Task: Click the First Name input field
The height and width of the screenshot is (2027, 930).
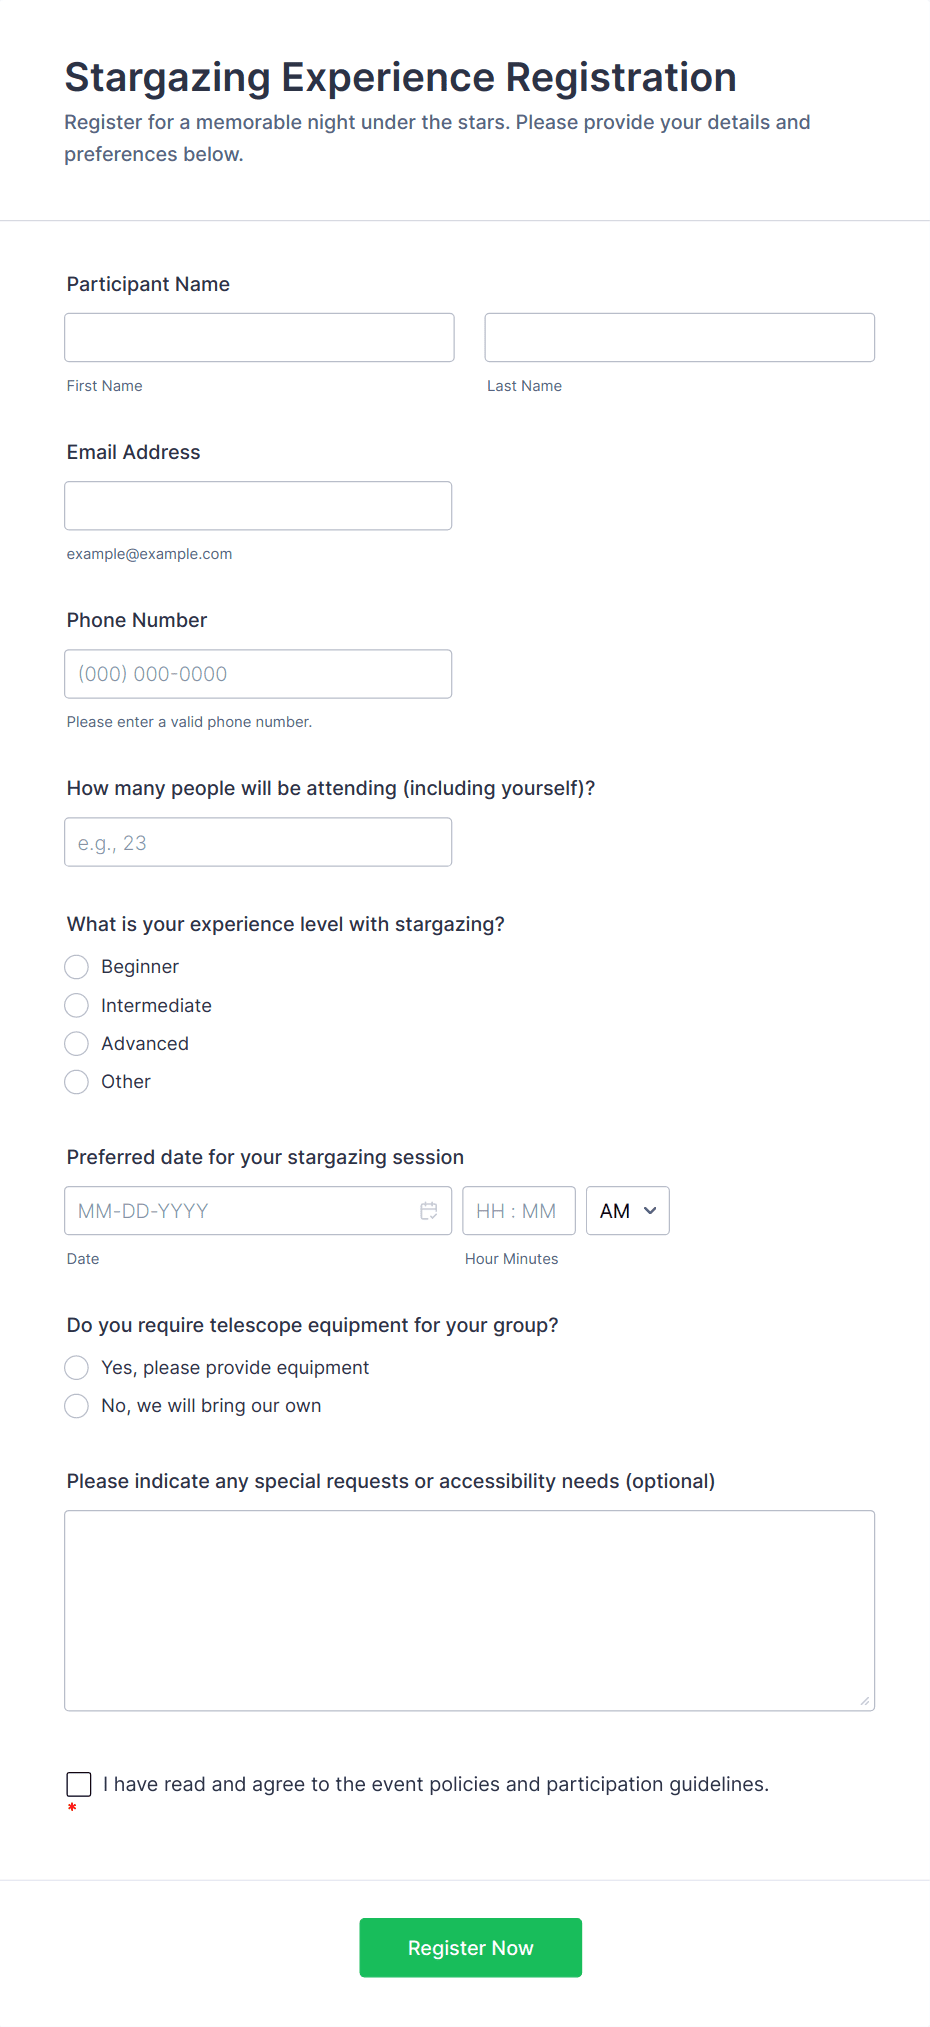Action: pos(259,338)
